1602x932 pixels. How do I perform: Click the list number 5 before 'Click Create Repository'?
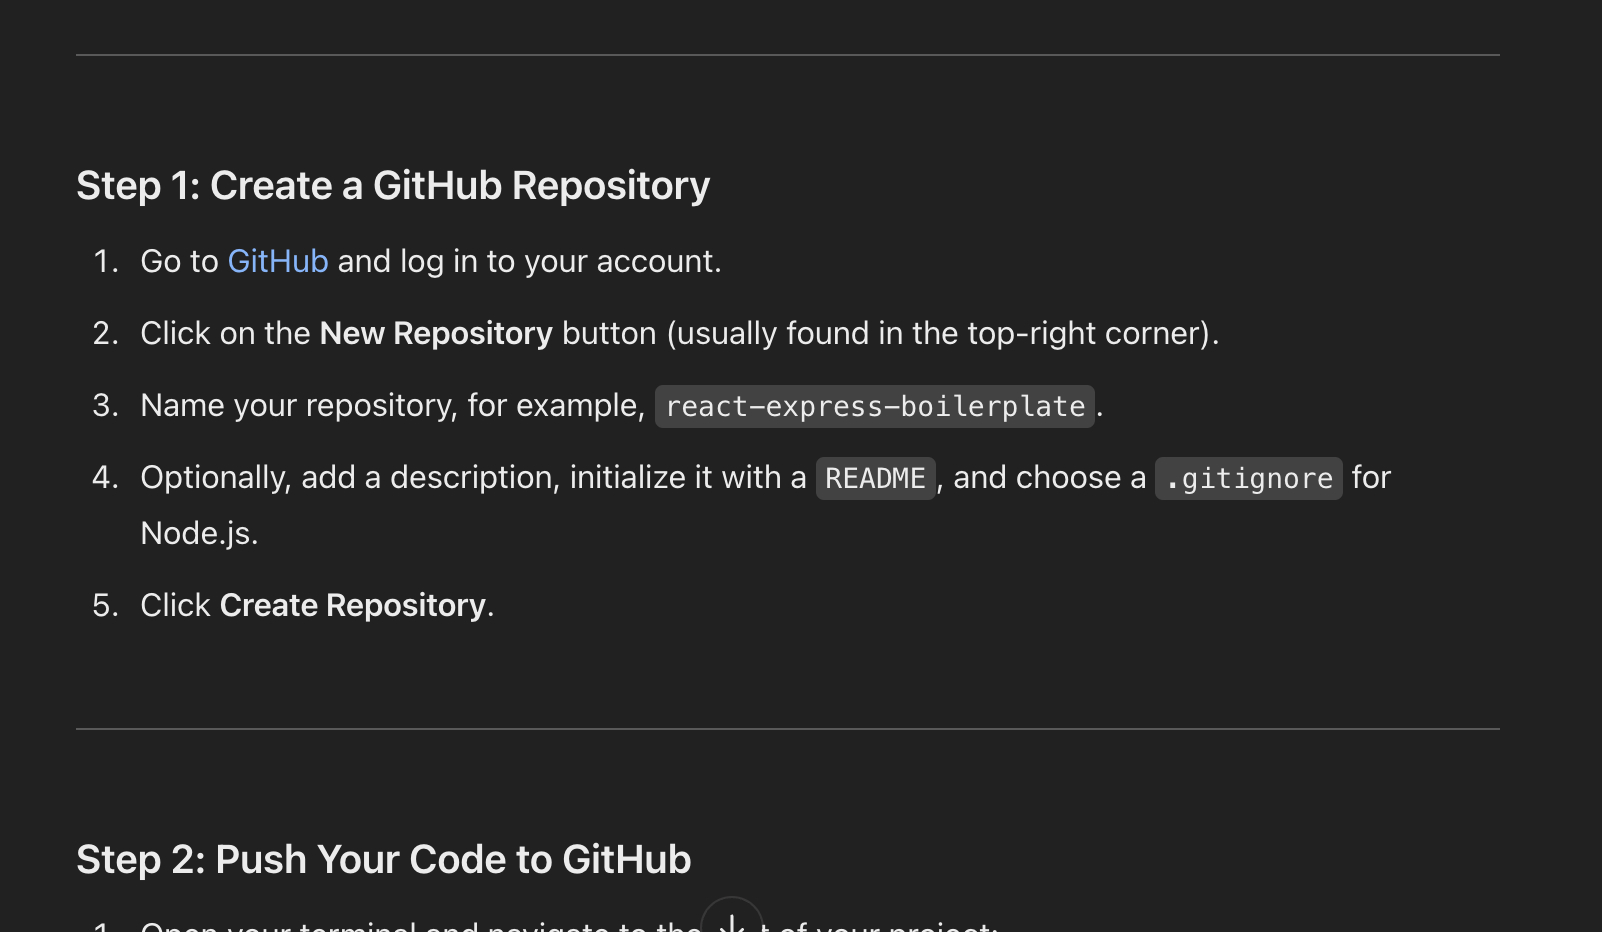(x=105, y=605)
